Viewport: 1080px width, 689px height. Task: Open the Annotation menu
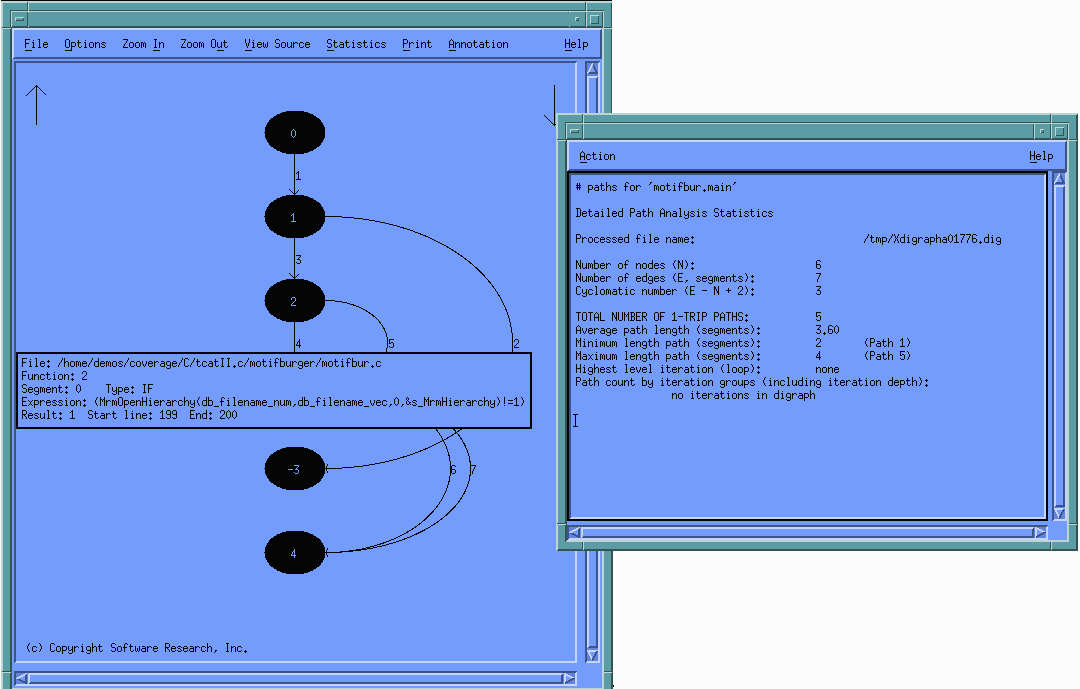[x=478, y=44]
